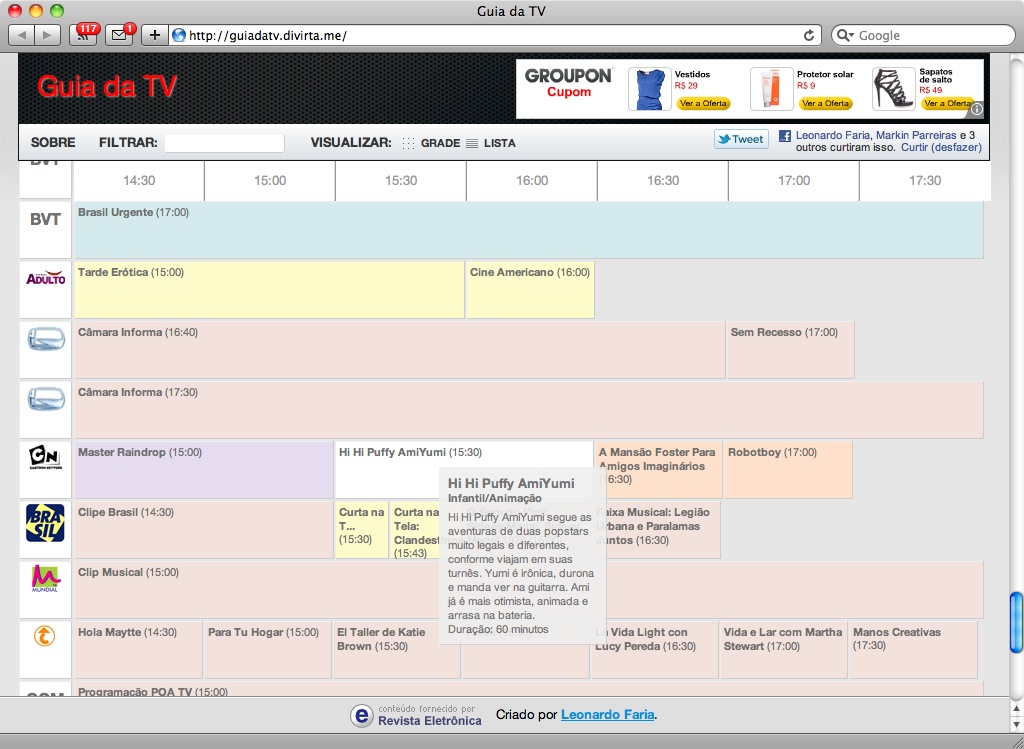Select the Mundial channel logo
The image size is (1024, 749).
pyautogui.click(x=45, y=579)
